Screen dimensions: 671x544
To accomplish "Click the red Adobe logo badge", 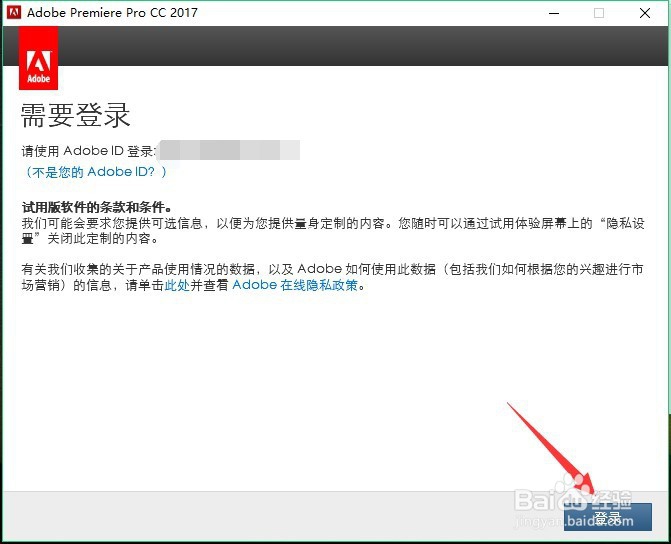I will [x=39, y=58].
